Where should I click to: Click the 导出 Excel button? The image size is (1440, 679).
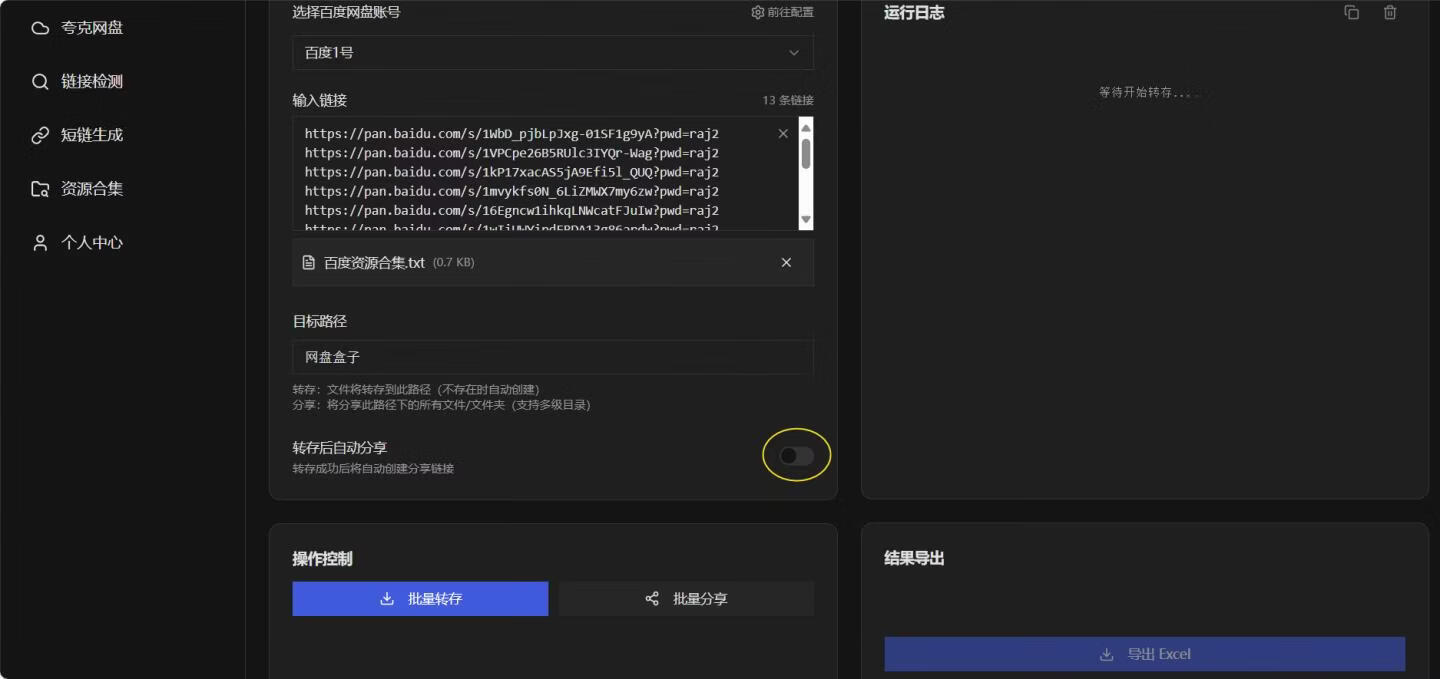click(x=1145, y=654)
